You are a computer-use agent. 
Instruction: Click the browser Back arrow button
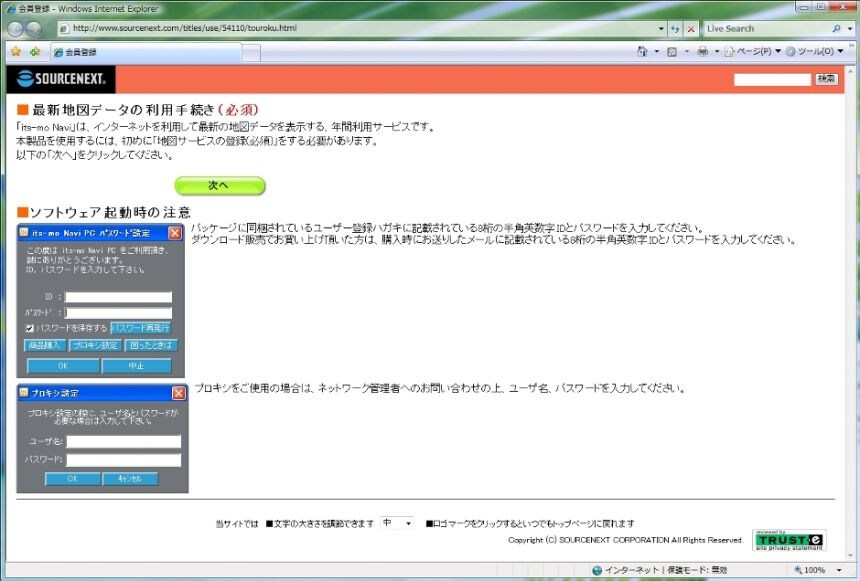pyautogui.click(x=15, y=29)
